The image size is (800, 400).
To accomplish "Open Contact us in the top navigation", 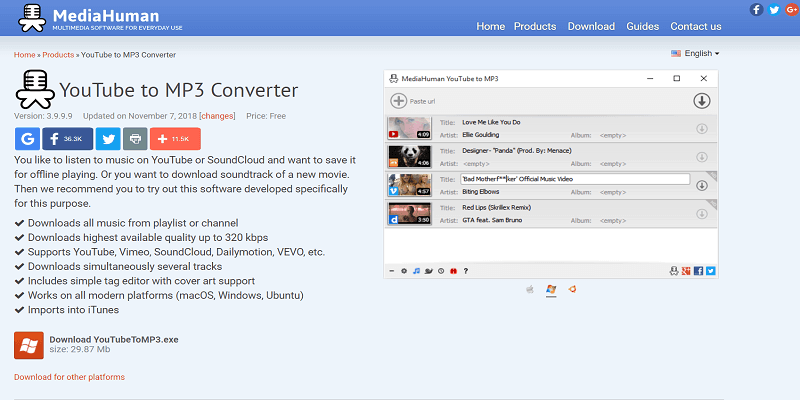I will 696,26.
